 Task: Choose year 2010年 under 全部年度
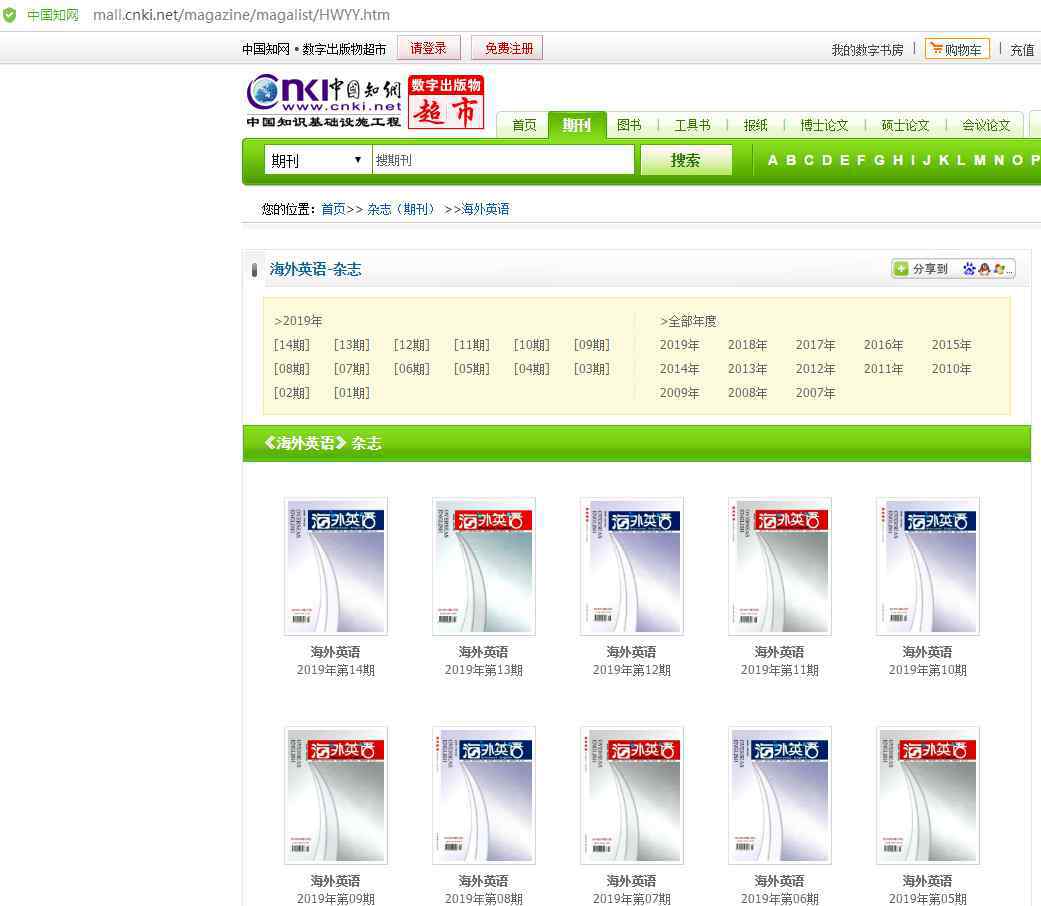(x=951, y=368)
